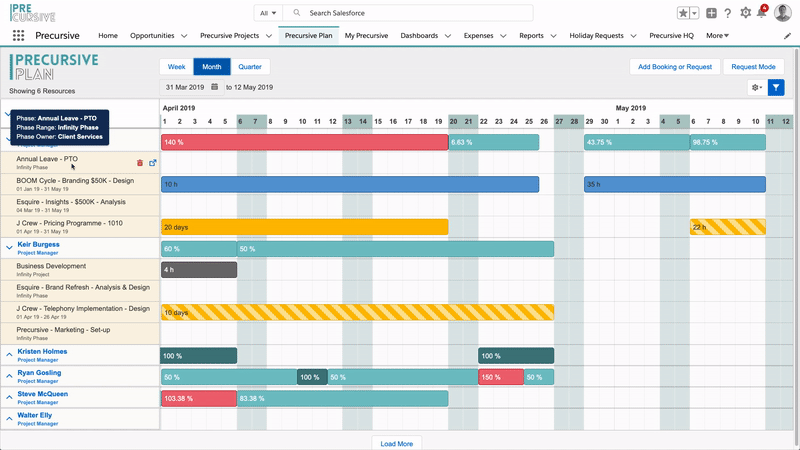Switch to Month view
The width and height of the screenshot is (800, 450).
(x=212, y=67)
